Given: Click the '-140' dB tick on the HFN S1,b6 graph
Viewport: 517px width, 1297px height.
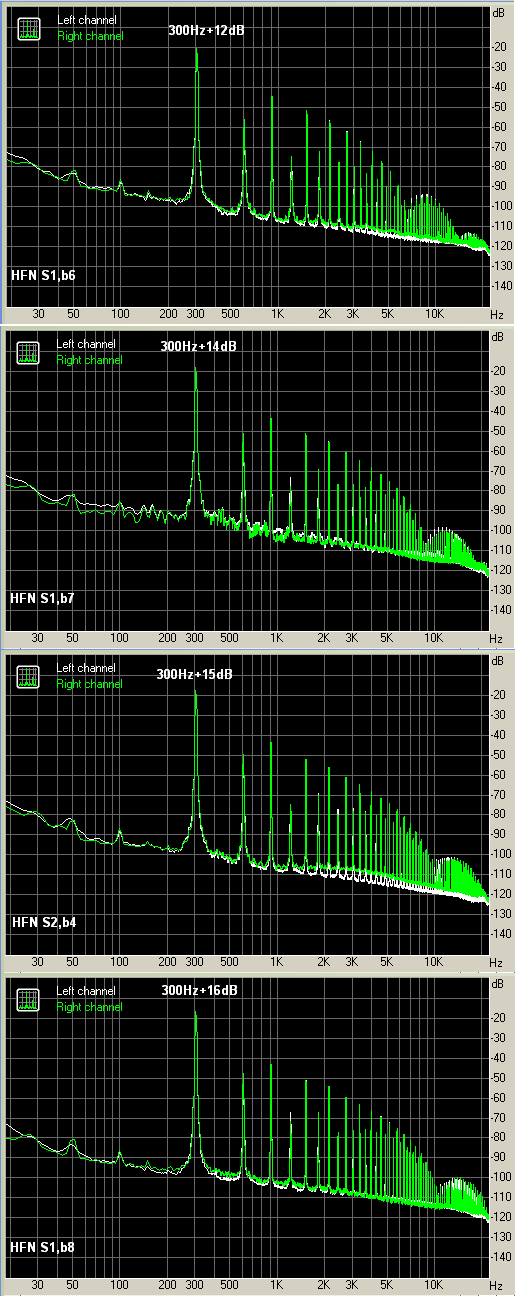Looking at the screenshot, I should 500,286.
